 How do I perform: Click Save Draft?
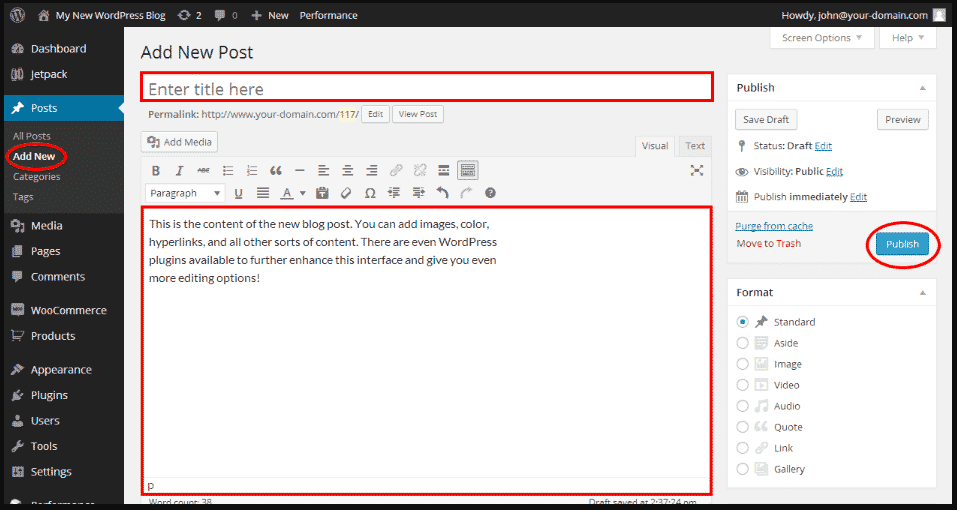(766, 120)
